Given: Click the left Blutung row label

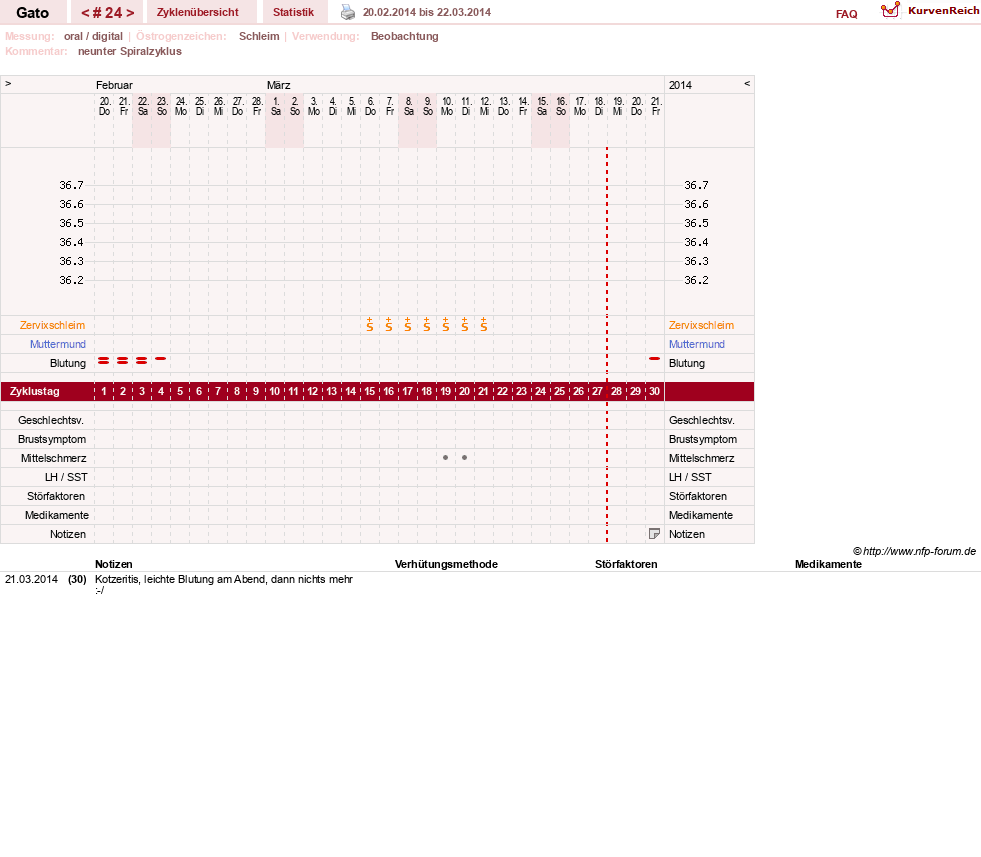Looking at the screenshot, I should click(68, 363).
